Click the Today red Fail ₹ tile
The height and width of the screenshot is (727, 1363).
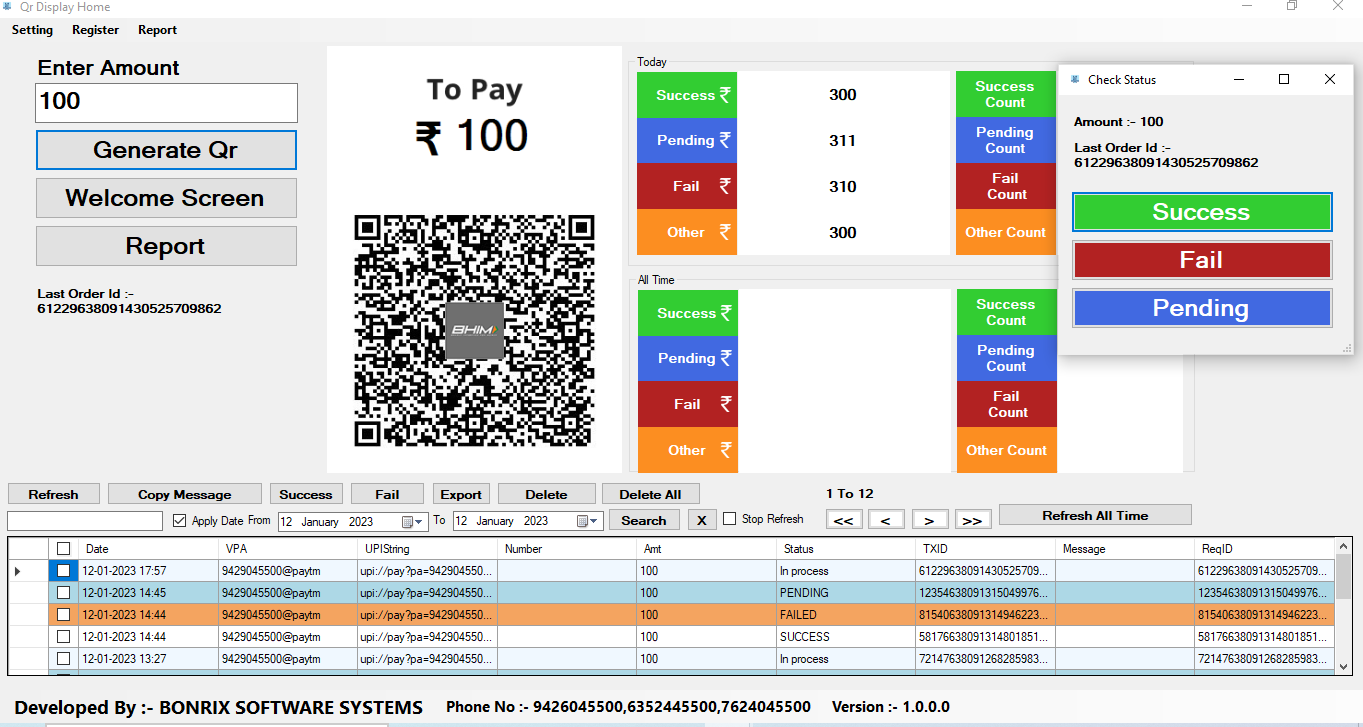pos(687,186)
